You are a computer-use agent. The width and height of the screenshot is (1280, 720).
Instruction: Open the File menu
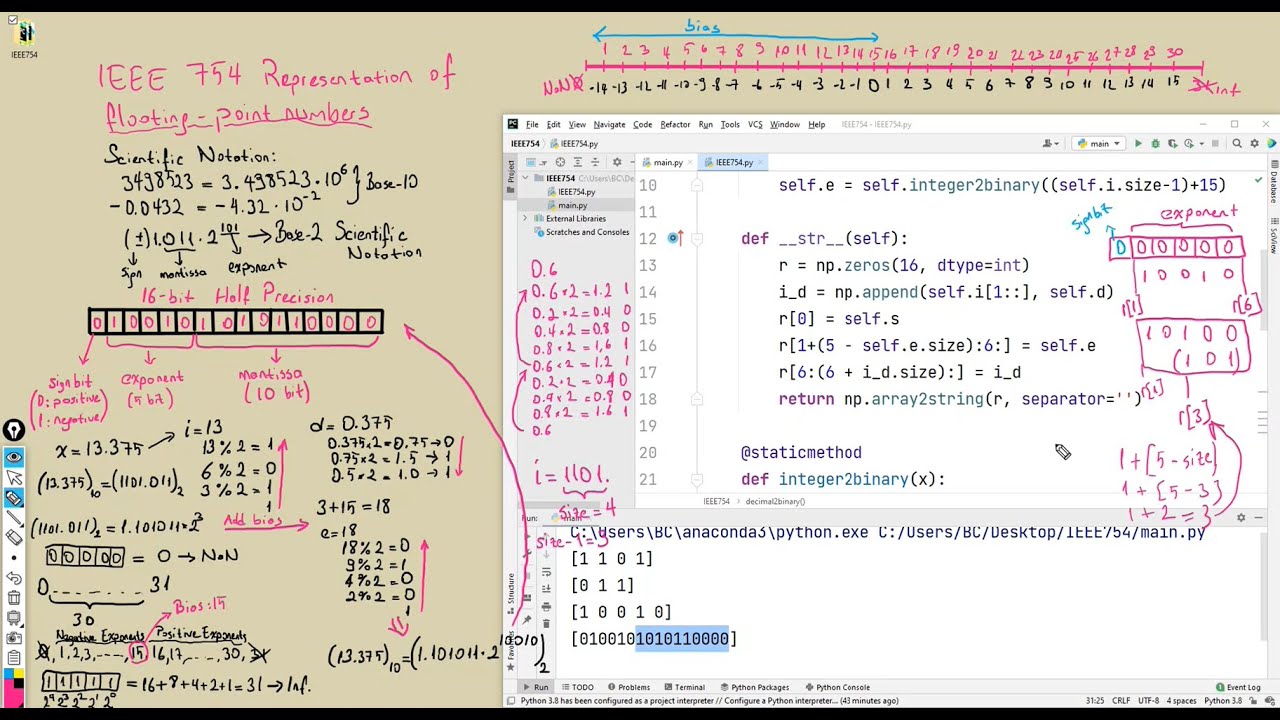point(532,124)
